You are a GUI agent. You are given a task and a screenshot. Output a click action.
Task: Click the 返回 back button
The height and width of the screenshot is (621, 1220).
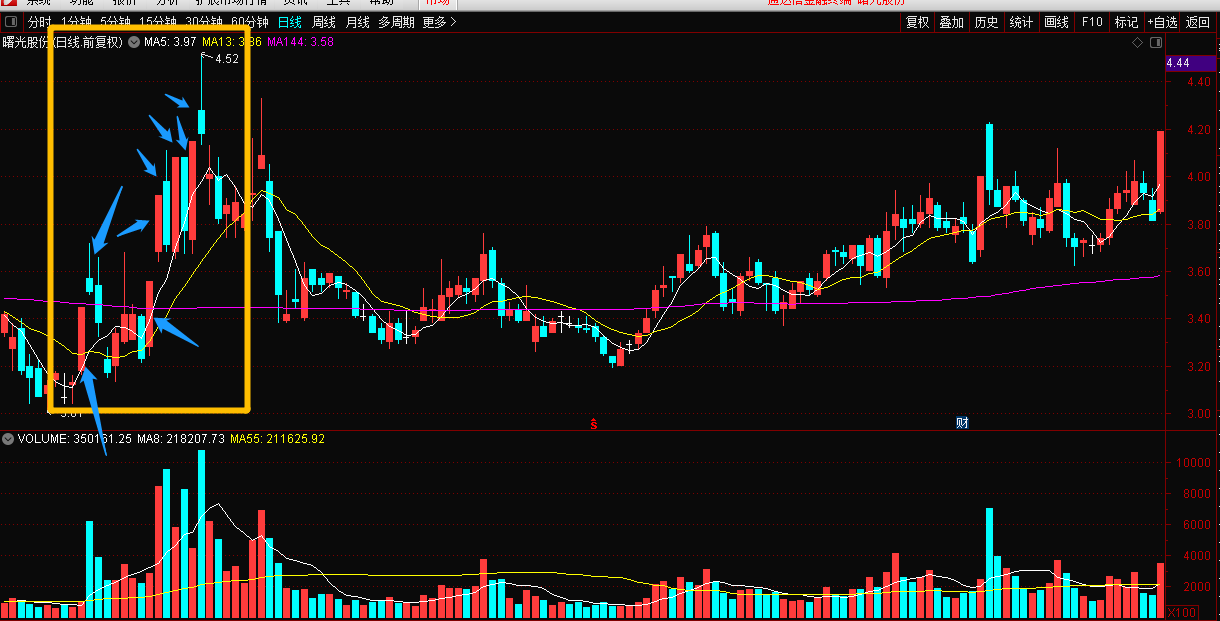[1198, 22]
